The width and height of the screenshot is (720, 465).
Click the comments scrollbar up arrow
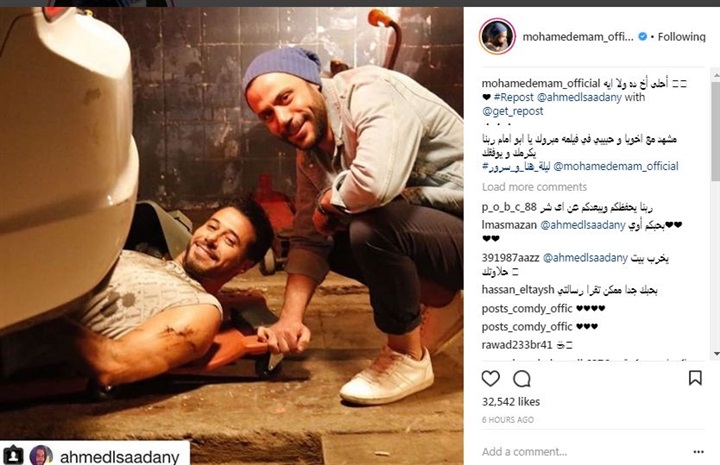click(x=716, y=73)
